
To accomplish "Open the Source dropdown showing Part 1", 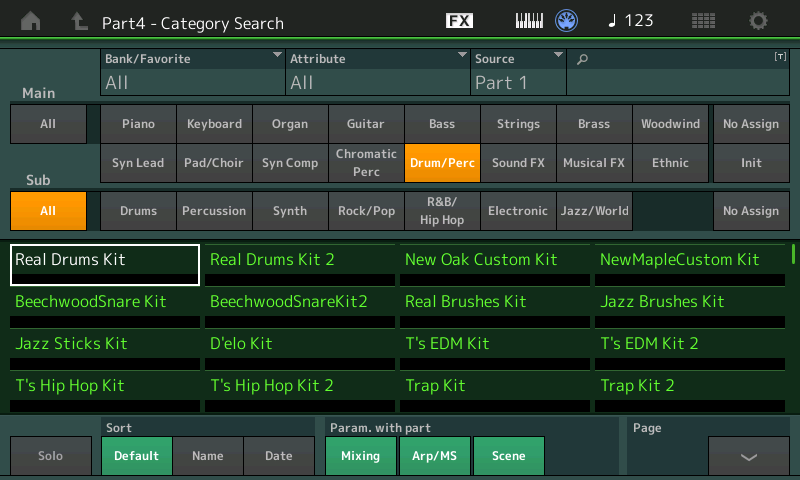I will point(518,73).
